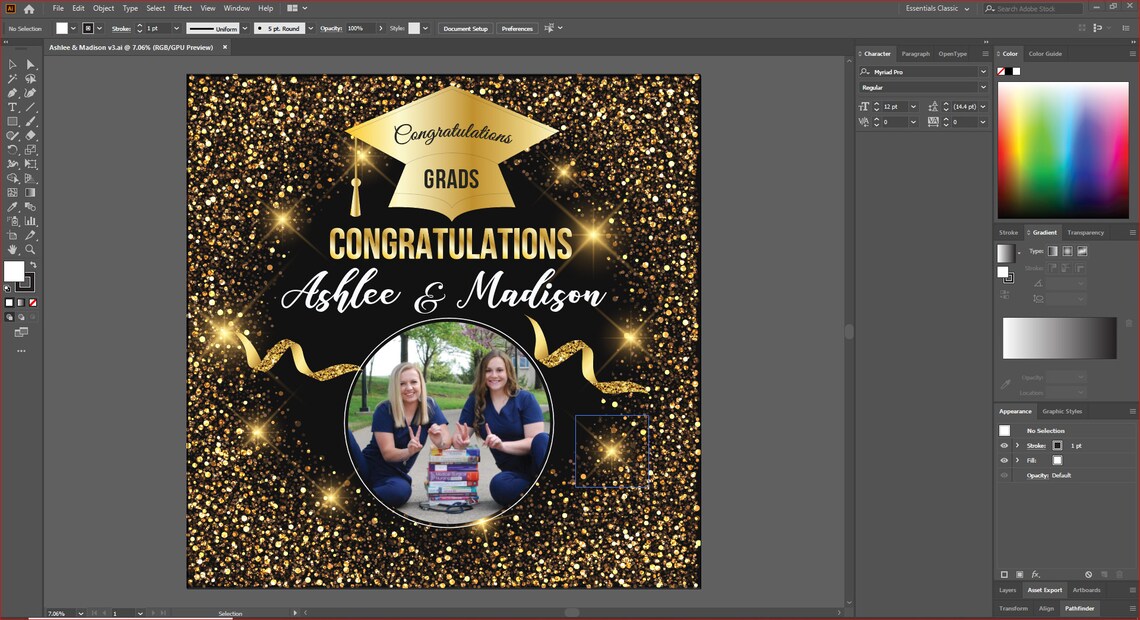Toggle Opacity visibility in the Appearance panel
Screen dimensions: 1140x620
pyautogui.click(x=1004, y=475)
